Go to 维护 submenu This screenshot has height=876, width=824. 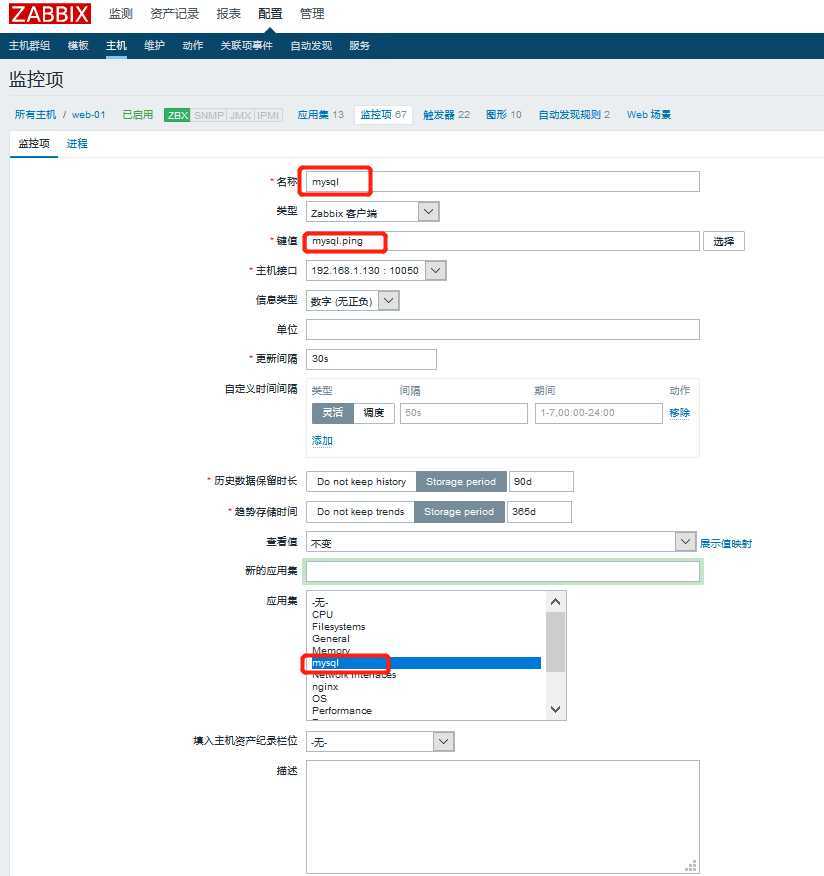pyautogui.click(x=154, y=46)
